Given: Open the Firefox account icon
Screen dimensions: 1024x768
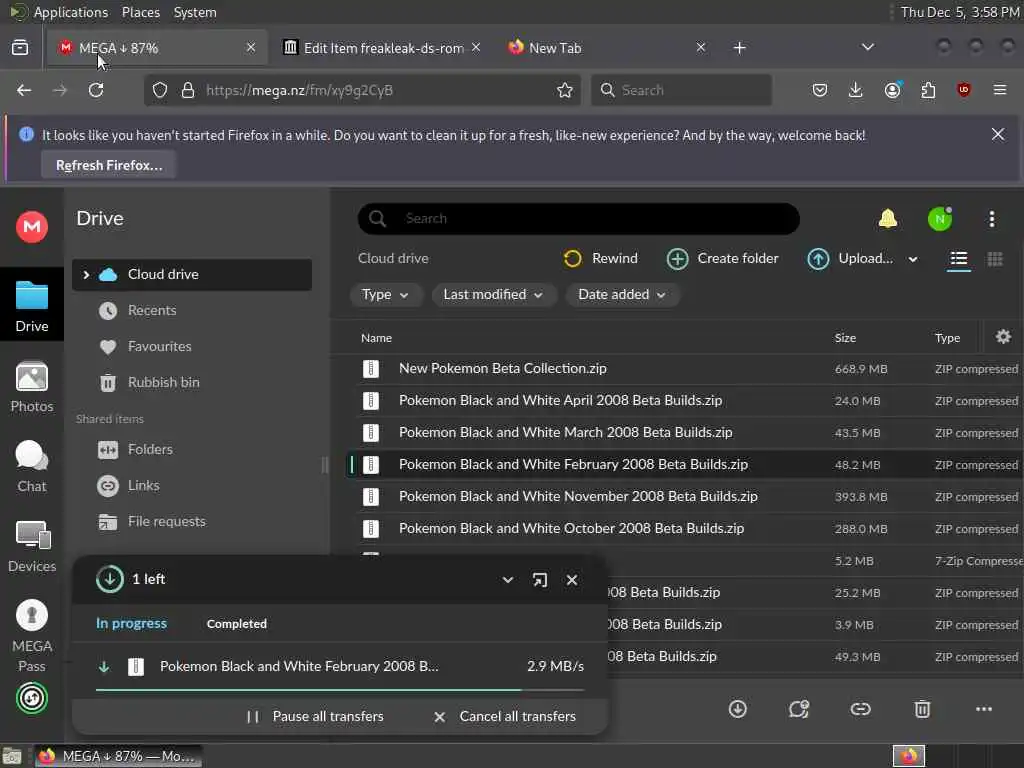Looking at the screenshot, I should pos(892,90).
